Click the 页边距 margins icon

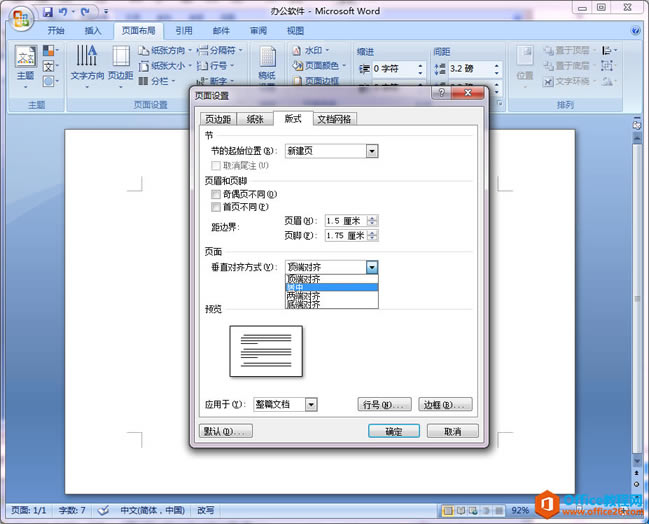pyautogui.click(x=121, y=55)
